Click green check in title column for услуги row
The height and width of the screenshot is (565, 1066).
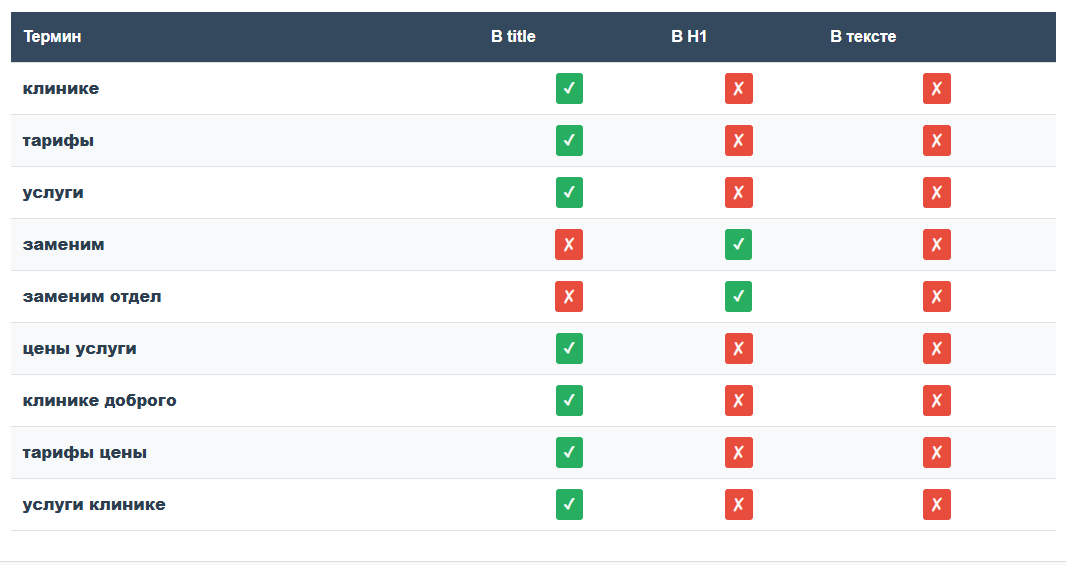coord(569,192)
